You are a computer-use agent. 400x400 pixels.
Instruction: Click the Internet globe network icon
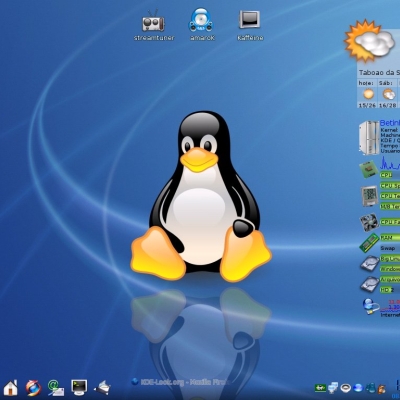point(371,307)
